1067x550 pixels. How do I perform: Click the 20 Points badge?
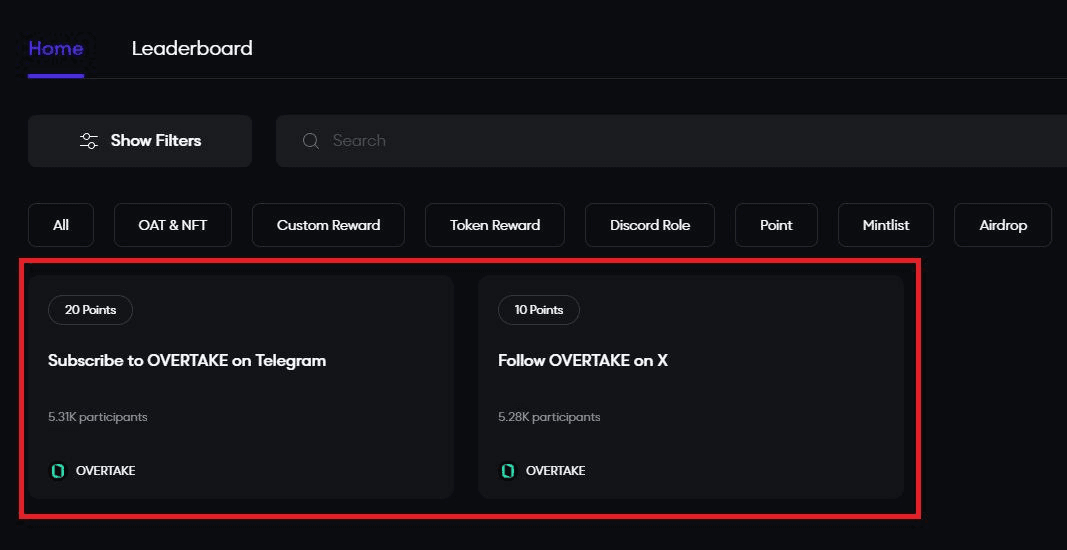tap(91, 310)
